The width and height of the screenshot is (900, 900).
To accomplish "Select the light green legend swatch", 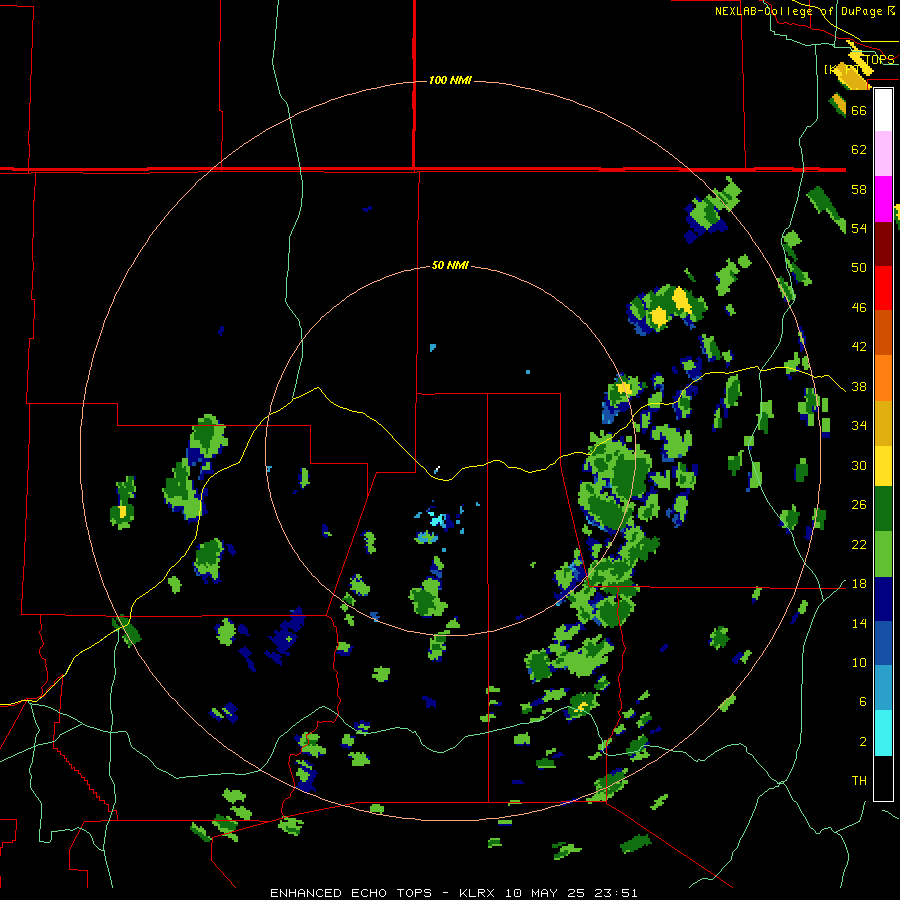I will (883, 554).
